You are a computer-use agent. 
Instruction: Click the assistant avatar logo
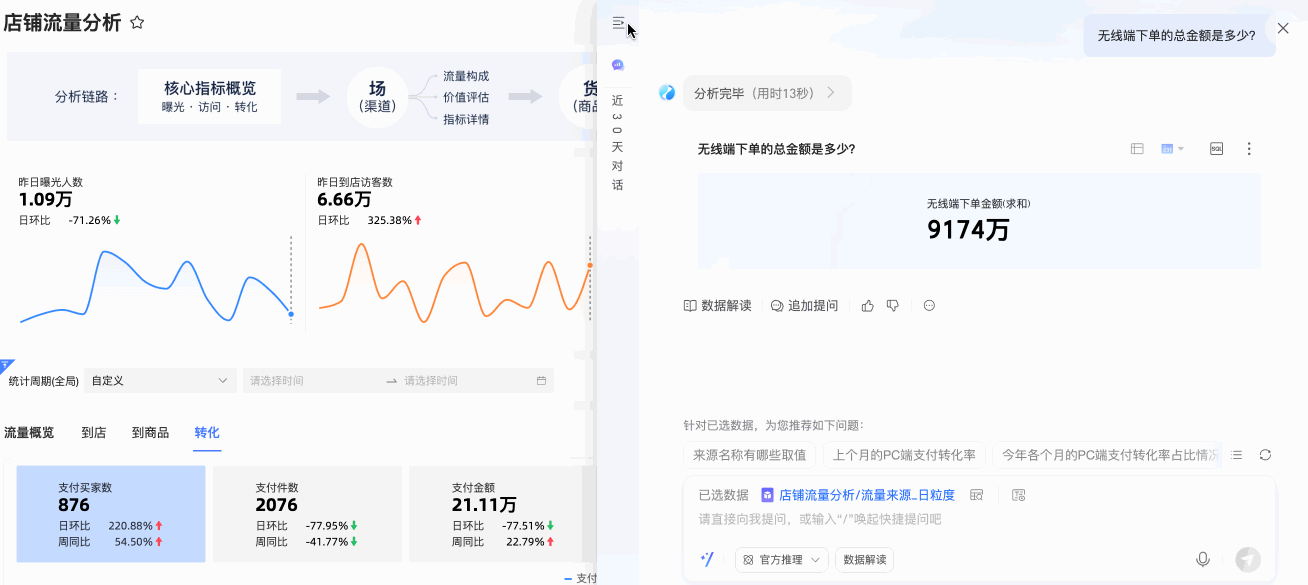point(667,93)
